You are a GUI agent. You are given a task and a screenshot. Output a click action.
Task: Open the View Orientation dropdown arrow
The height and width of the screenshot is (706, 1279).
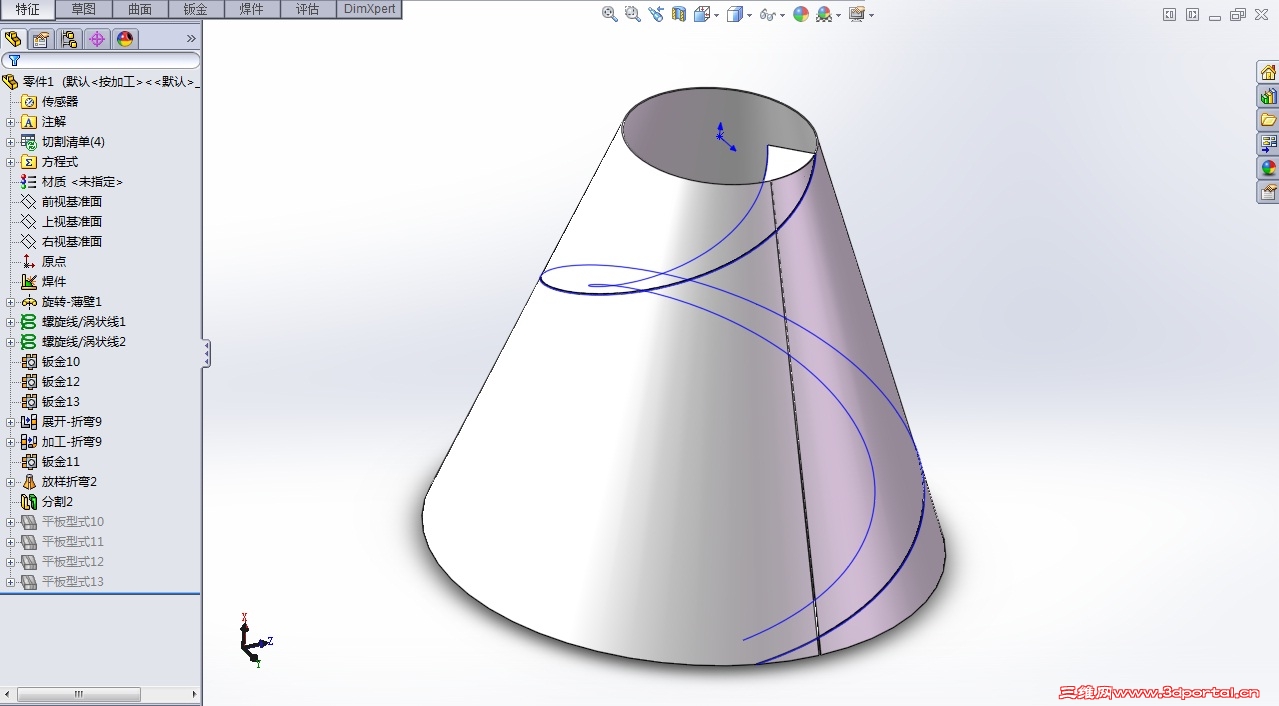coord(717,15)
